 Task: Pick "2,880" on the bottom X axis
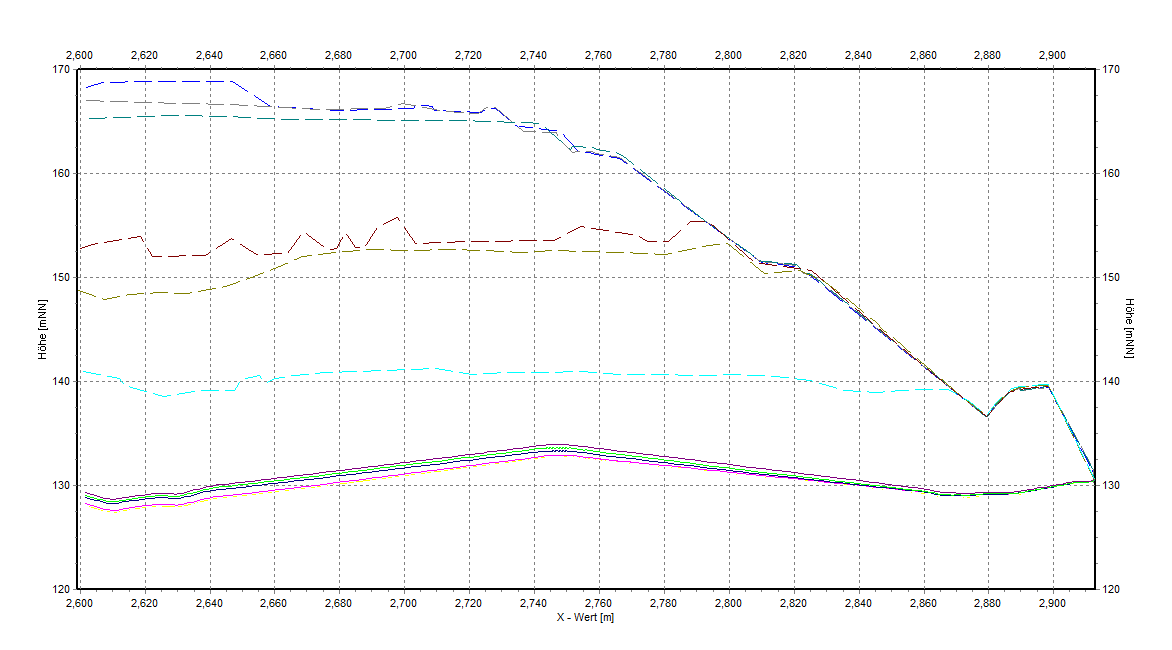click(x=987, y=603)
